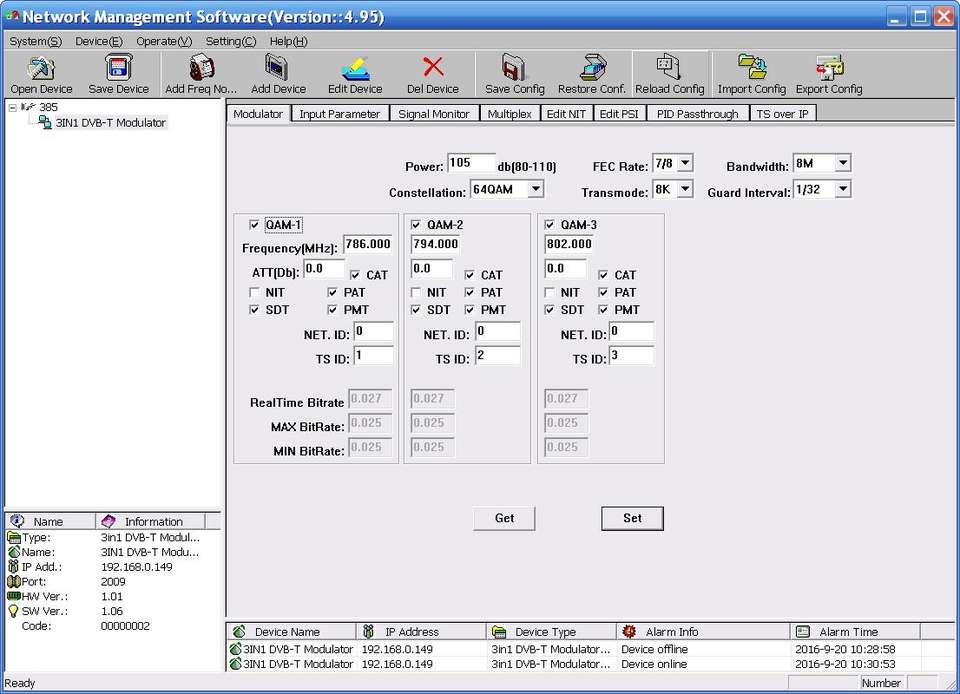Open the Constellation dropdown
This screenshot has height=694, width=960.
pyautogui.click(x=535, y=189)
